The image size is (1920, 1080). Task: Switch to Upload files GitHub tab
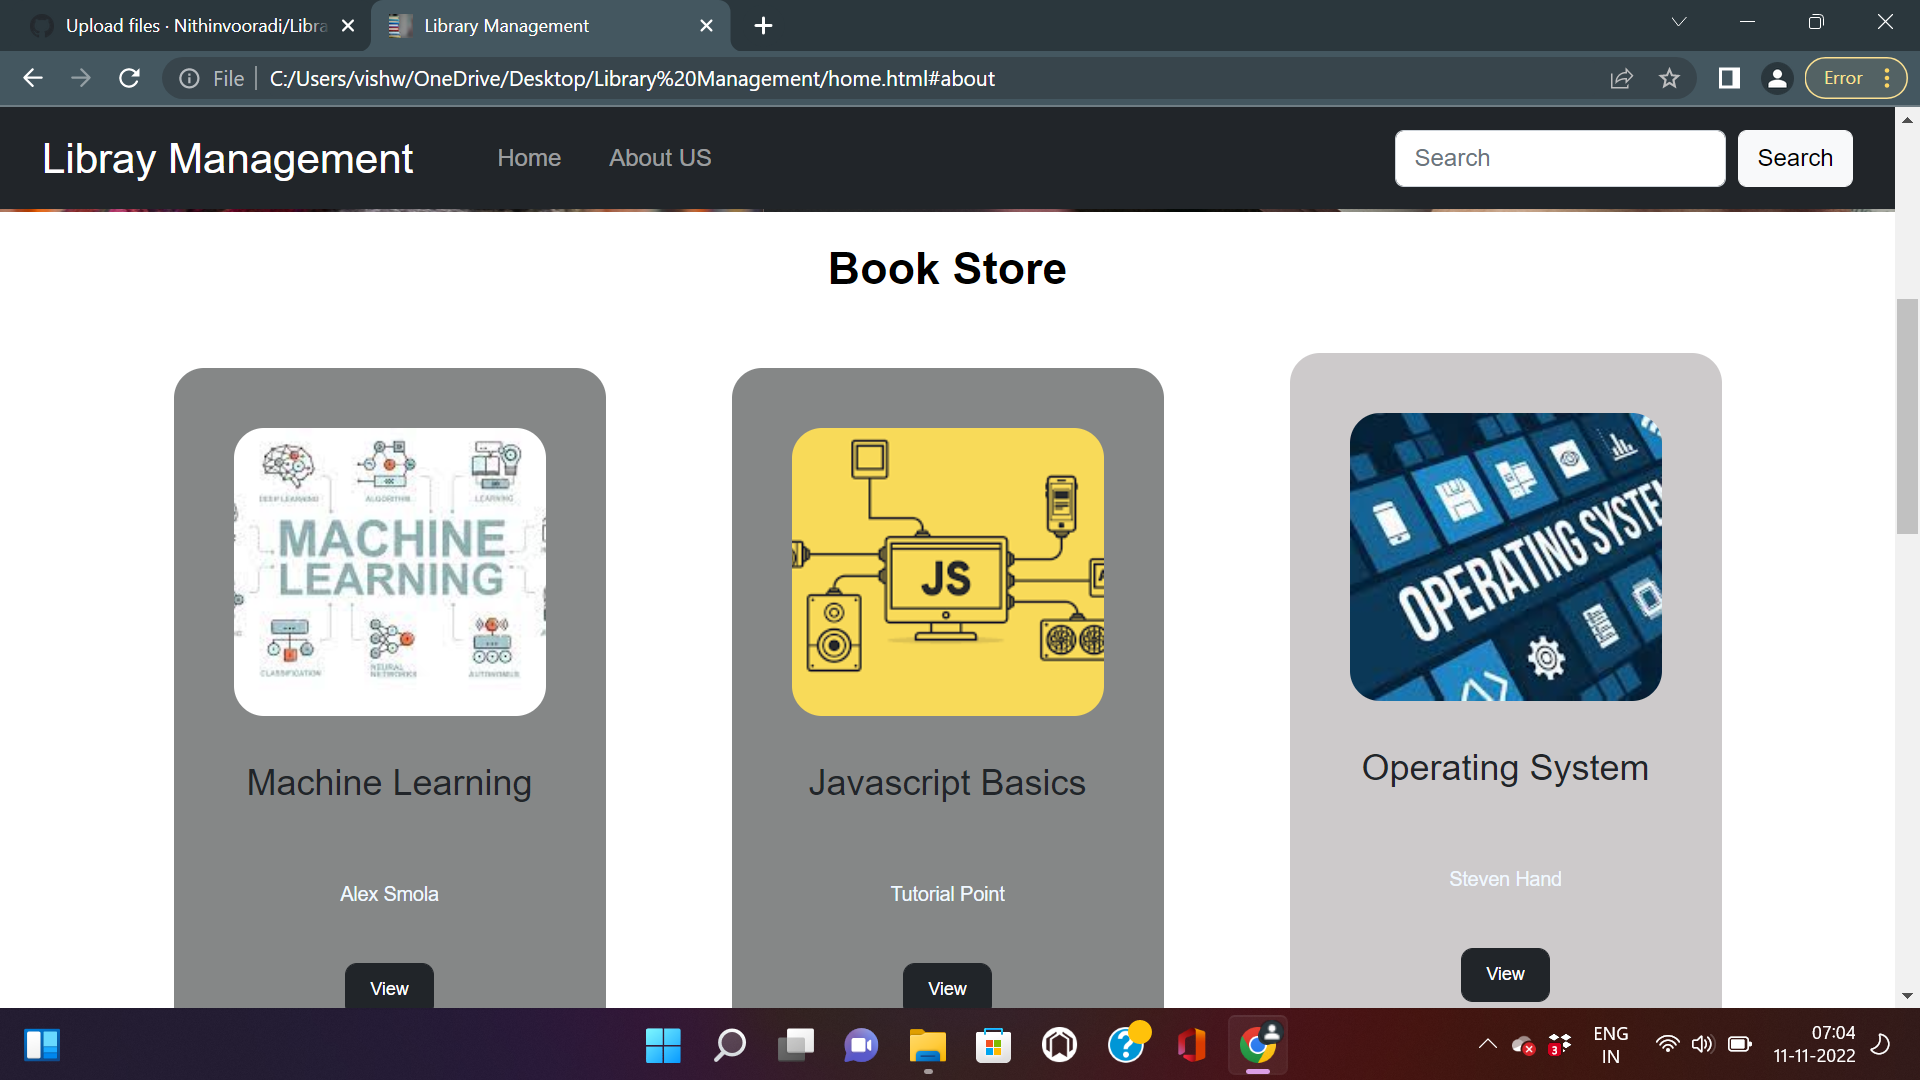click(185, 26)
